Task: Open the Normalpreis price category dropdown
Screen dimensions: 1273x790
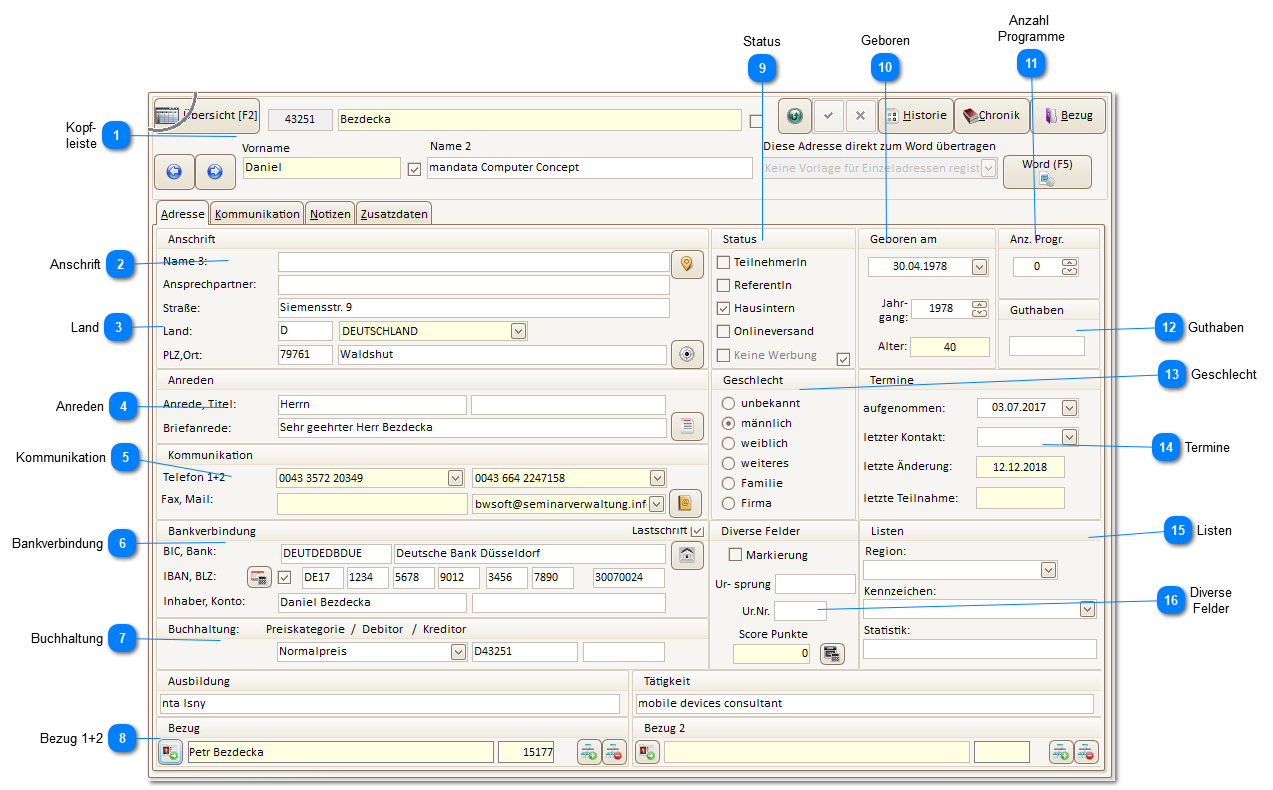Action: (x=458, y=652)
